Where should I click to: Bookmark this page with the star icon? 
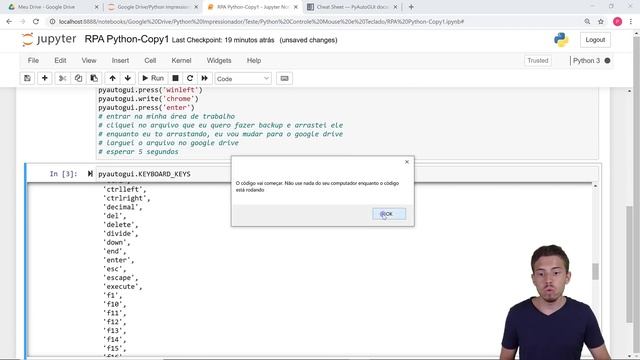(x=601, y=22)
